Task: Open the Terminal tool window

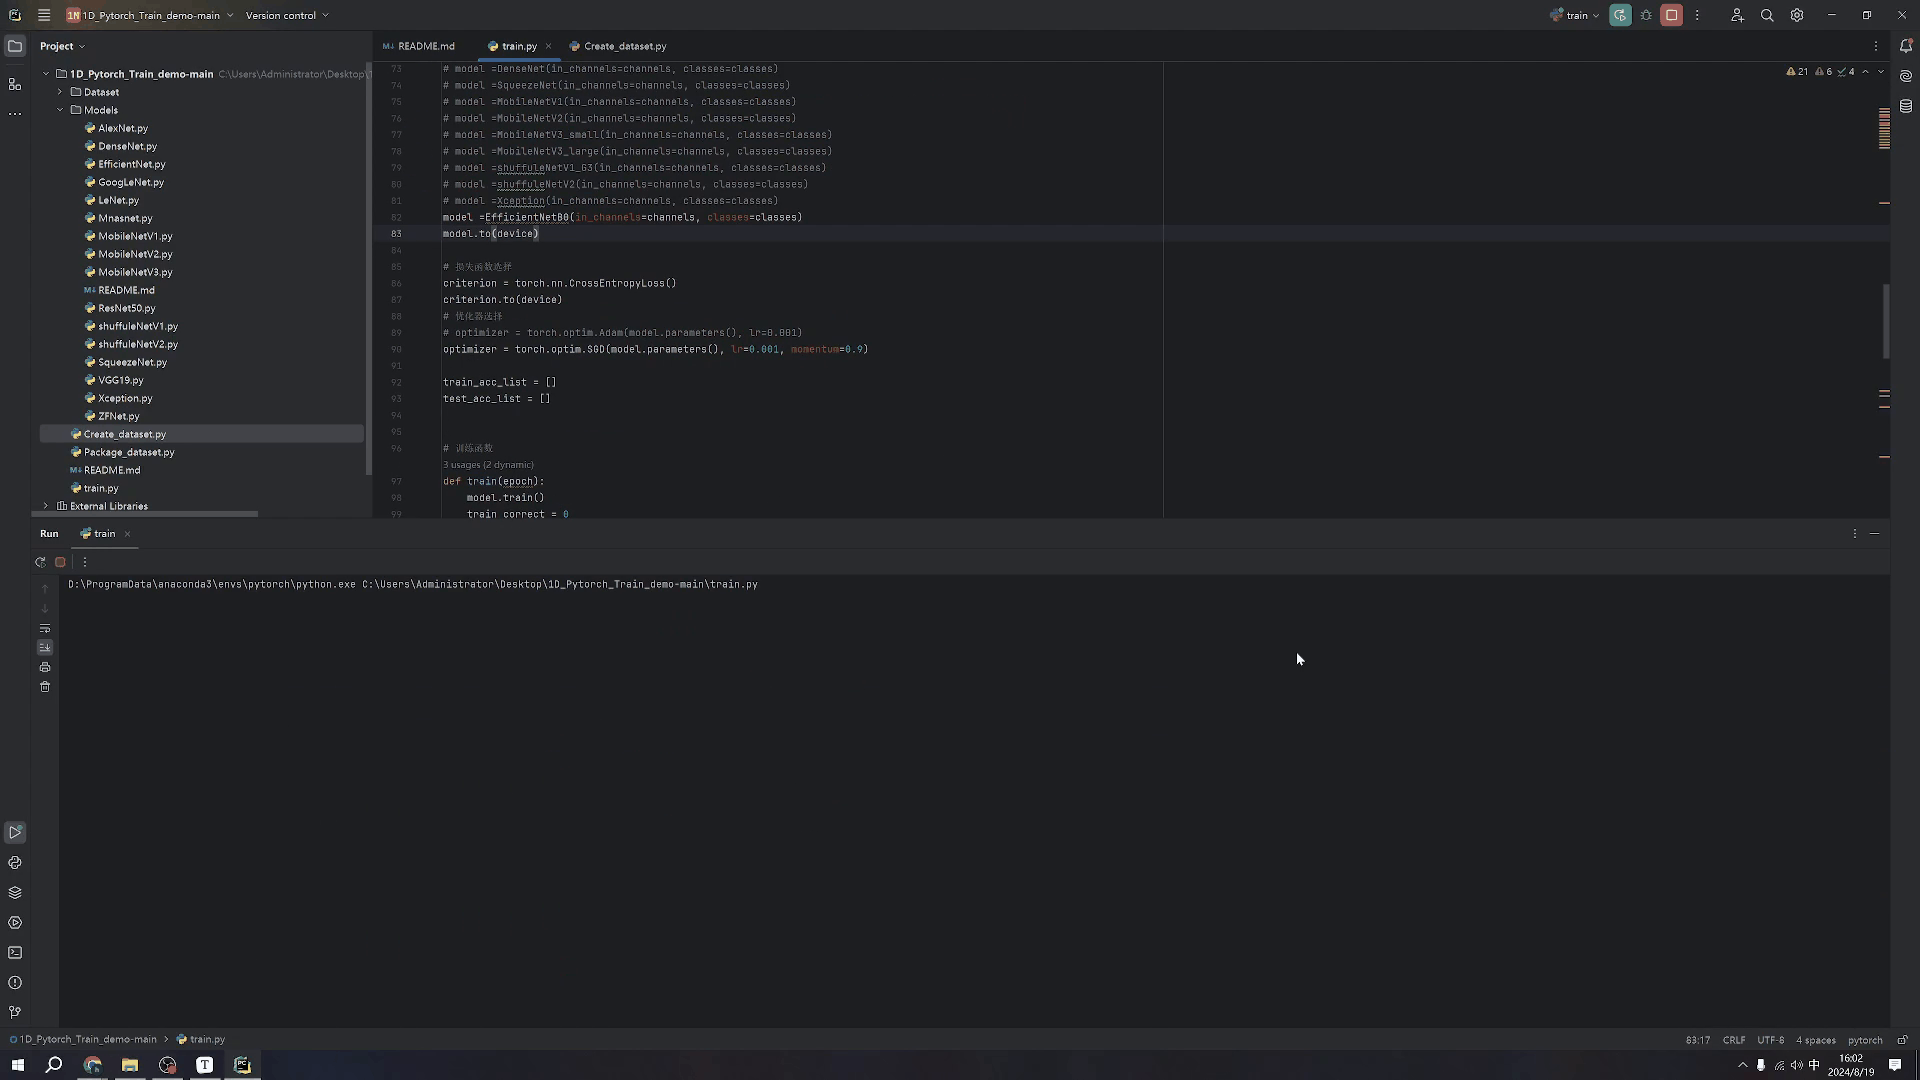Action: tap(15, 953)
